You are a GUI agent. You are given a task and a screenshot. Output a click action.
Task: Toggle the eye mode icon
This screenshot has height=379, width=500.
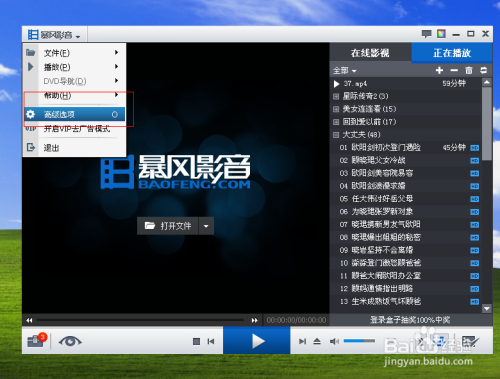click(x=70, y=341)
